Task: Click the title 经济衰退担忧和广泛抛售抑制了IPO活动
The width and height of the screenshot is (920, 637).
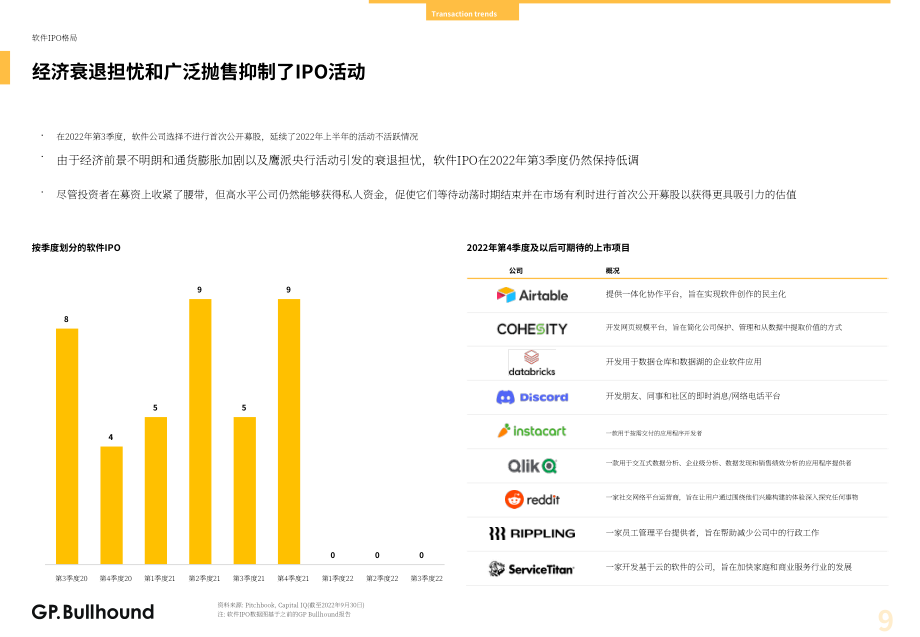Action: pyautogui.click(x=199, y=72)
